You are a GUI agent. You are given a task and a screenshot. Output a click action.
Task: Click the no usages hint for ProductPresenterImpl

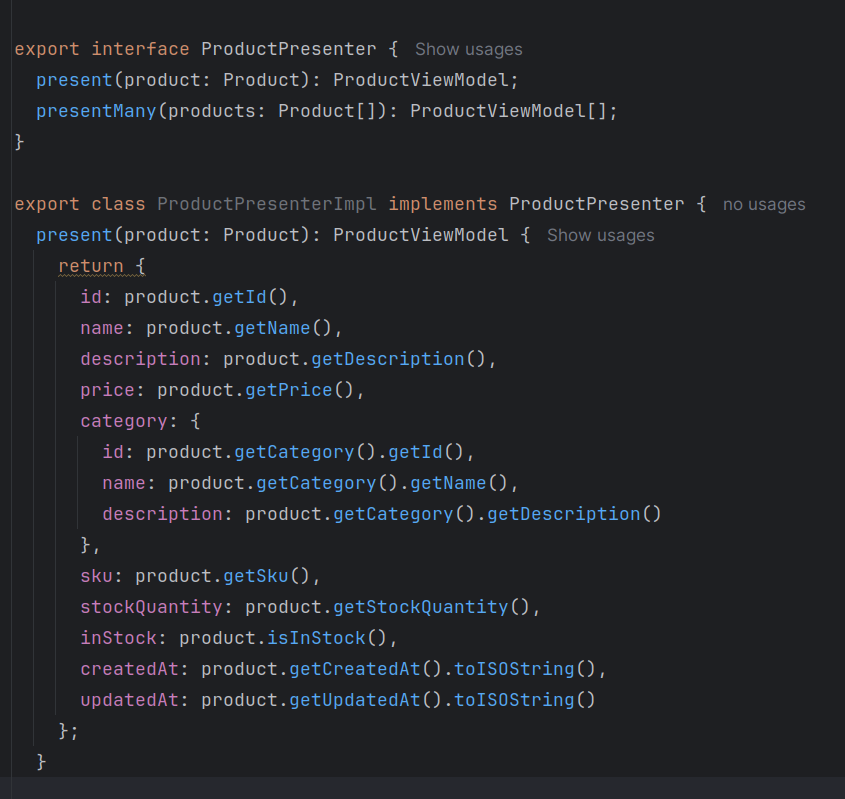(763, 203)
